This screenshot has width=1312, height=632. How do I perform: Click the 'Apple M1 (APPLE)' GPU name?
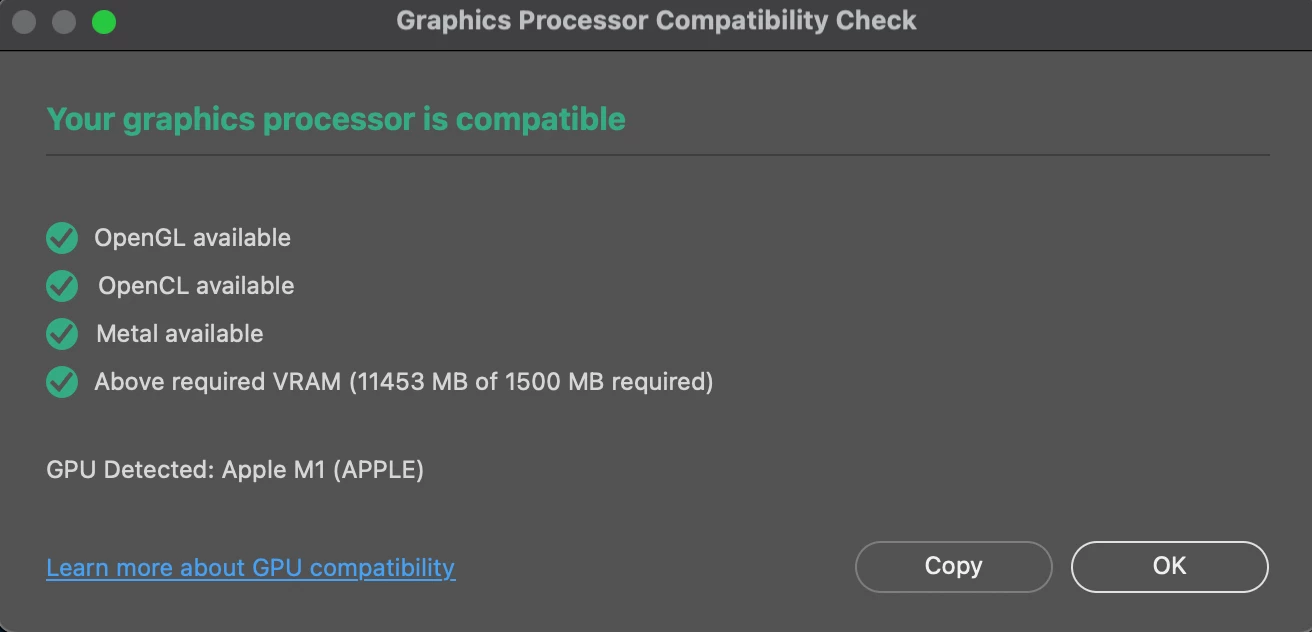pos(323,470)
